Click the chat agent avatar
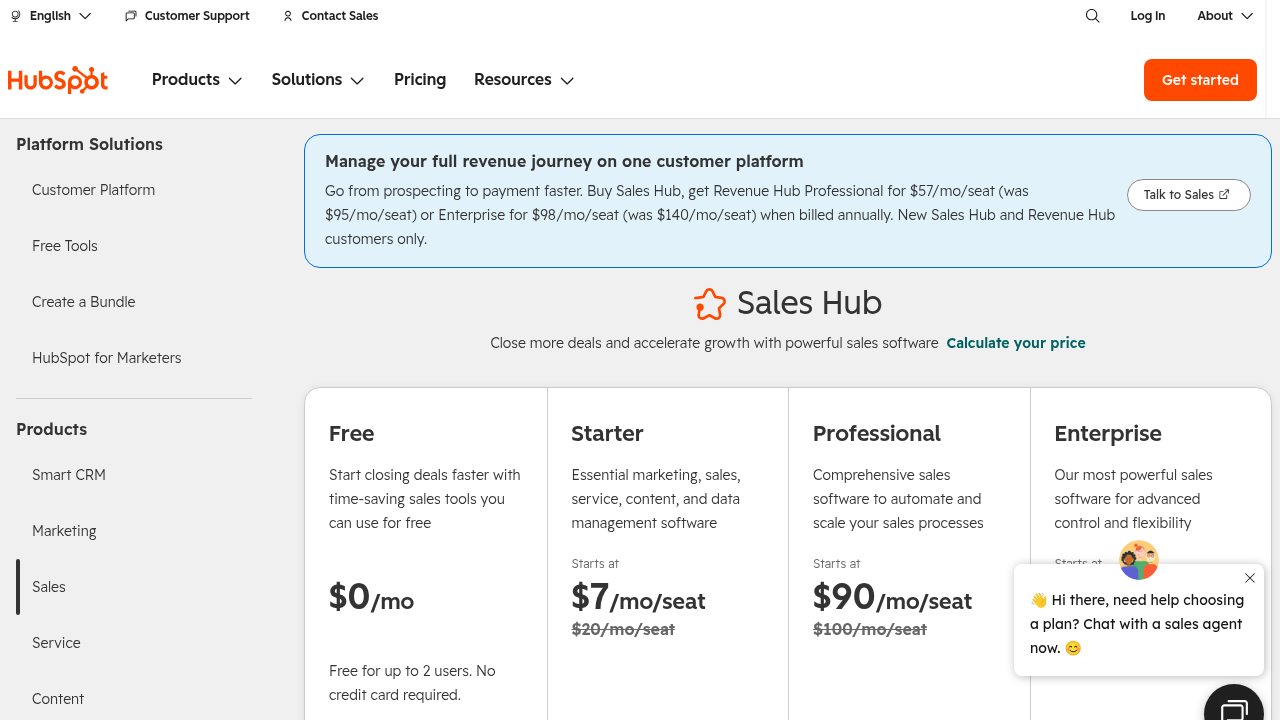 1139,560
